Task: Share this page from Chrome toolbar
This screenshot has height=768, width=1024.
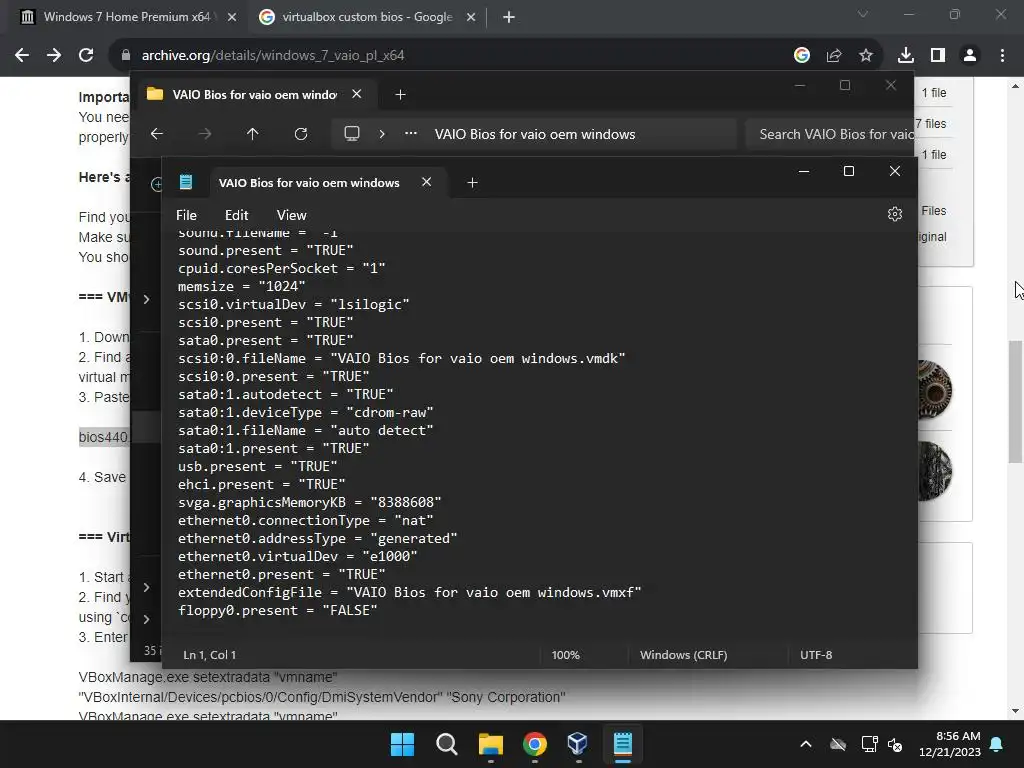Action: tap(834, 56)
